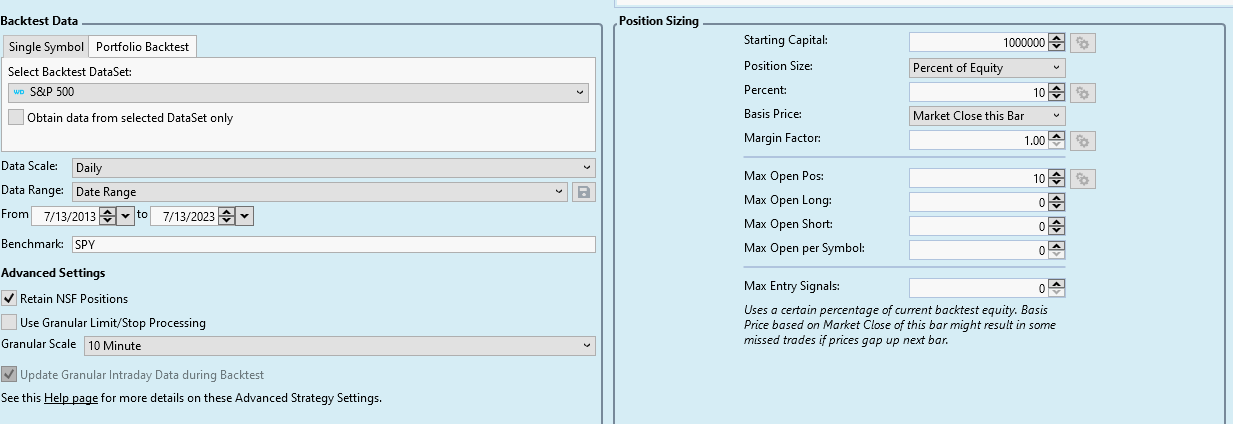Image resolution: width=1233 pixels, height=424 pixels.
Task: Check Obtain data from selected DataSet only
Action: 16,117
